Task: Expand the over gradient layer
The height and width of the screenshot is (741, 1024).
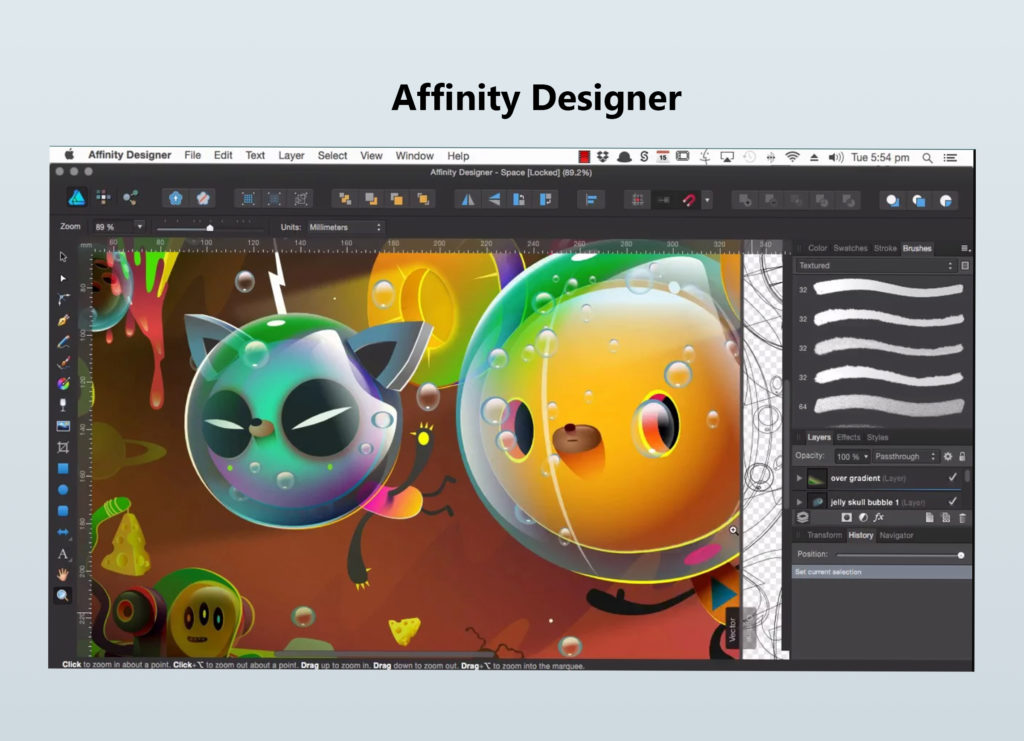Action: pos(799,478)
